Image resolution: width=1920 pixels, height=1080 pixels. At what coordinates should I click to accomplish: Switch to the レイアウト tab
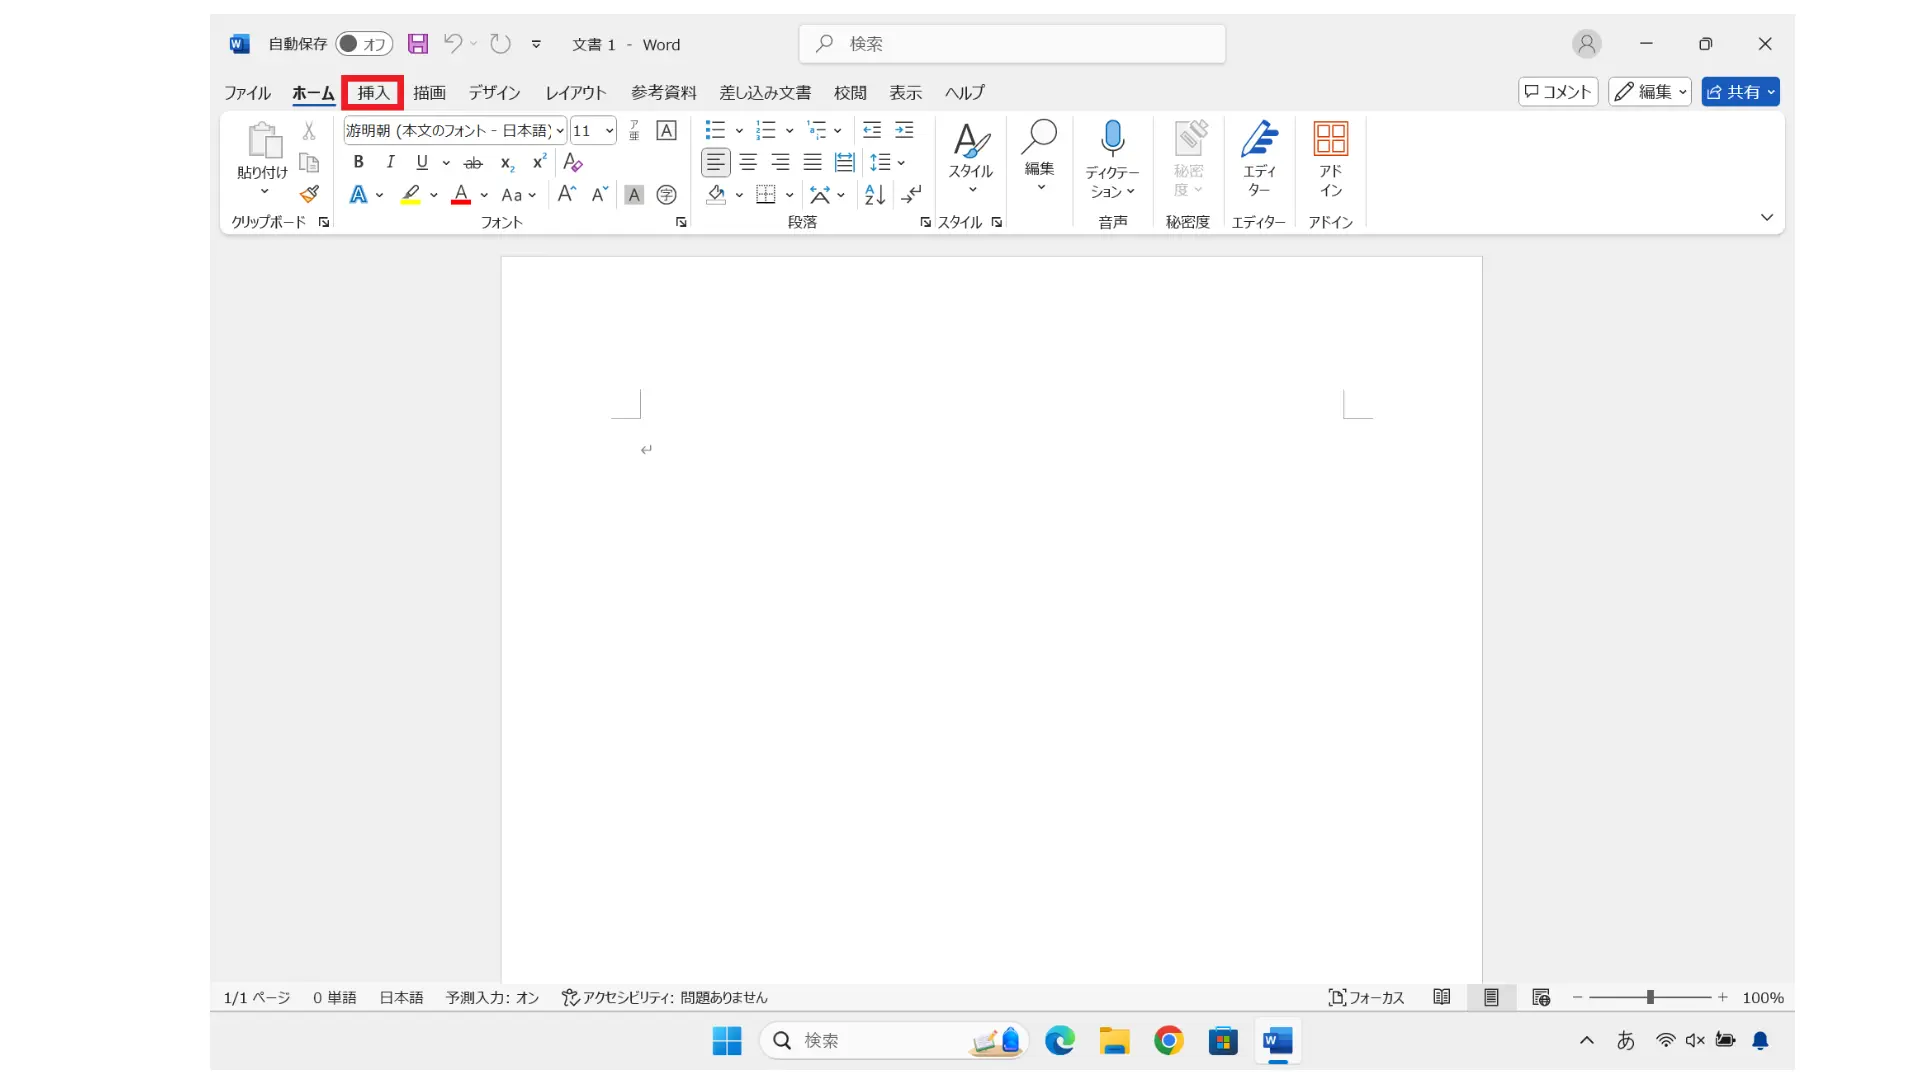tap(575, 92)
